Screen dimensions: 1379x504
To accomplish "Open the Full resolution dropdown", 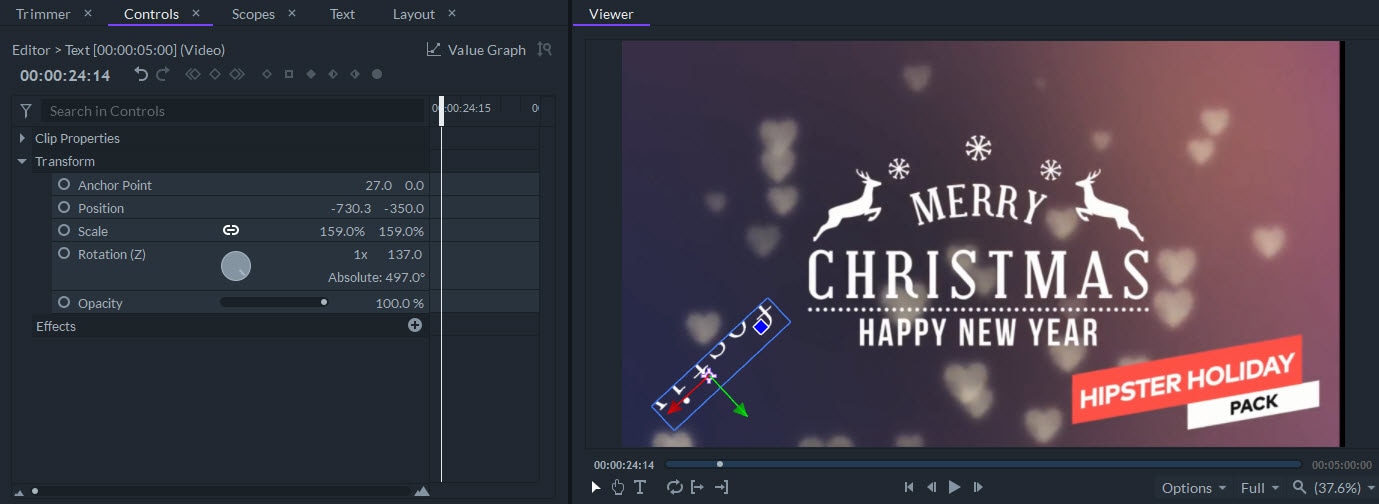I will click(x=1260, y=488).
